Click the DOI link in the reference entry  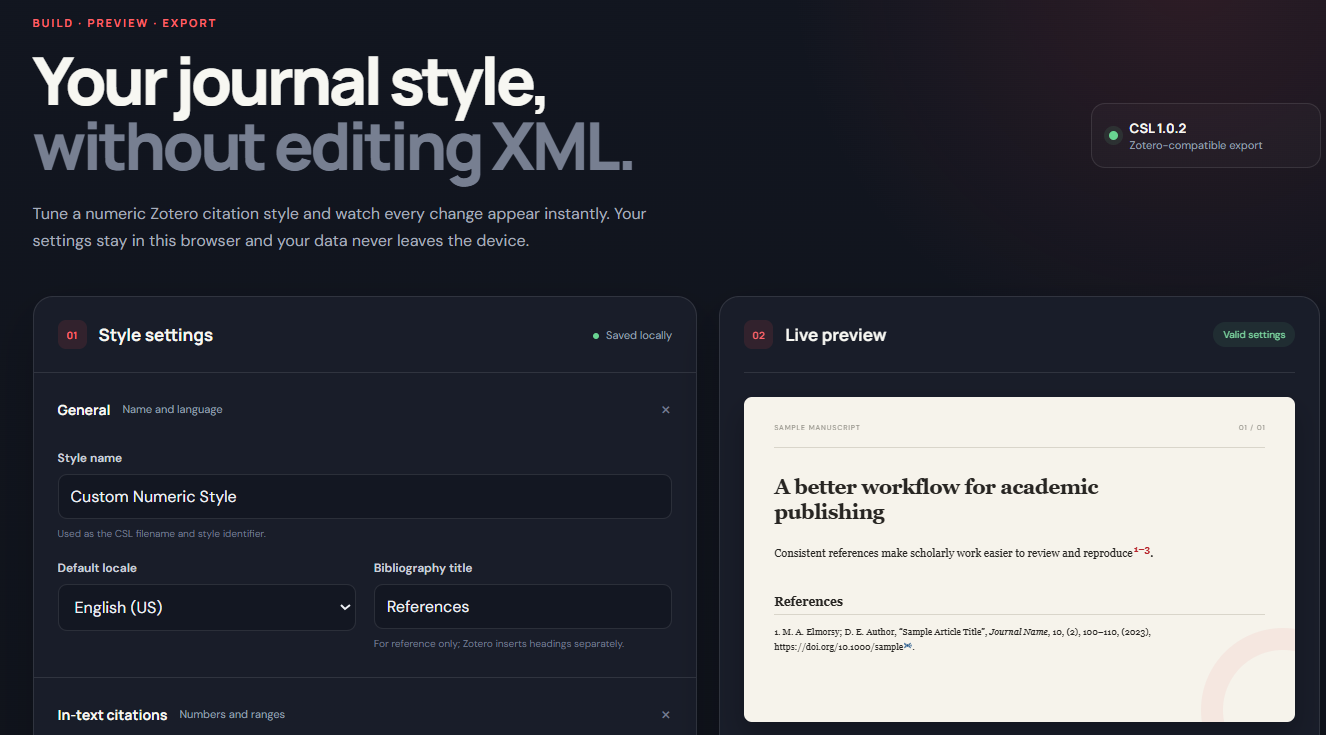[x=844, y=647]
